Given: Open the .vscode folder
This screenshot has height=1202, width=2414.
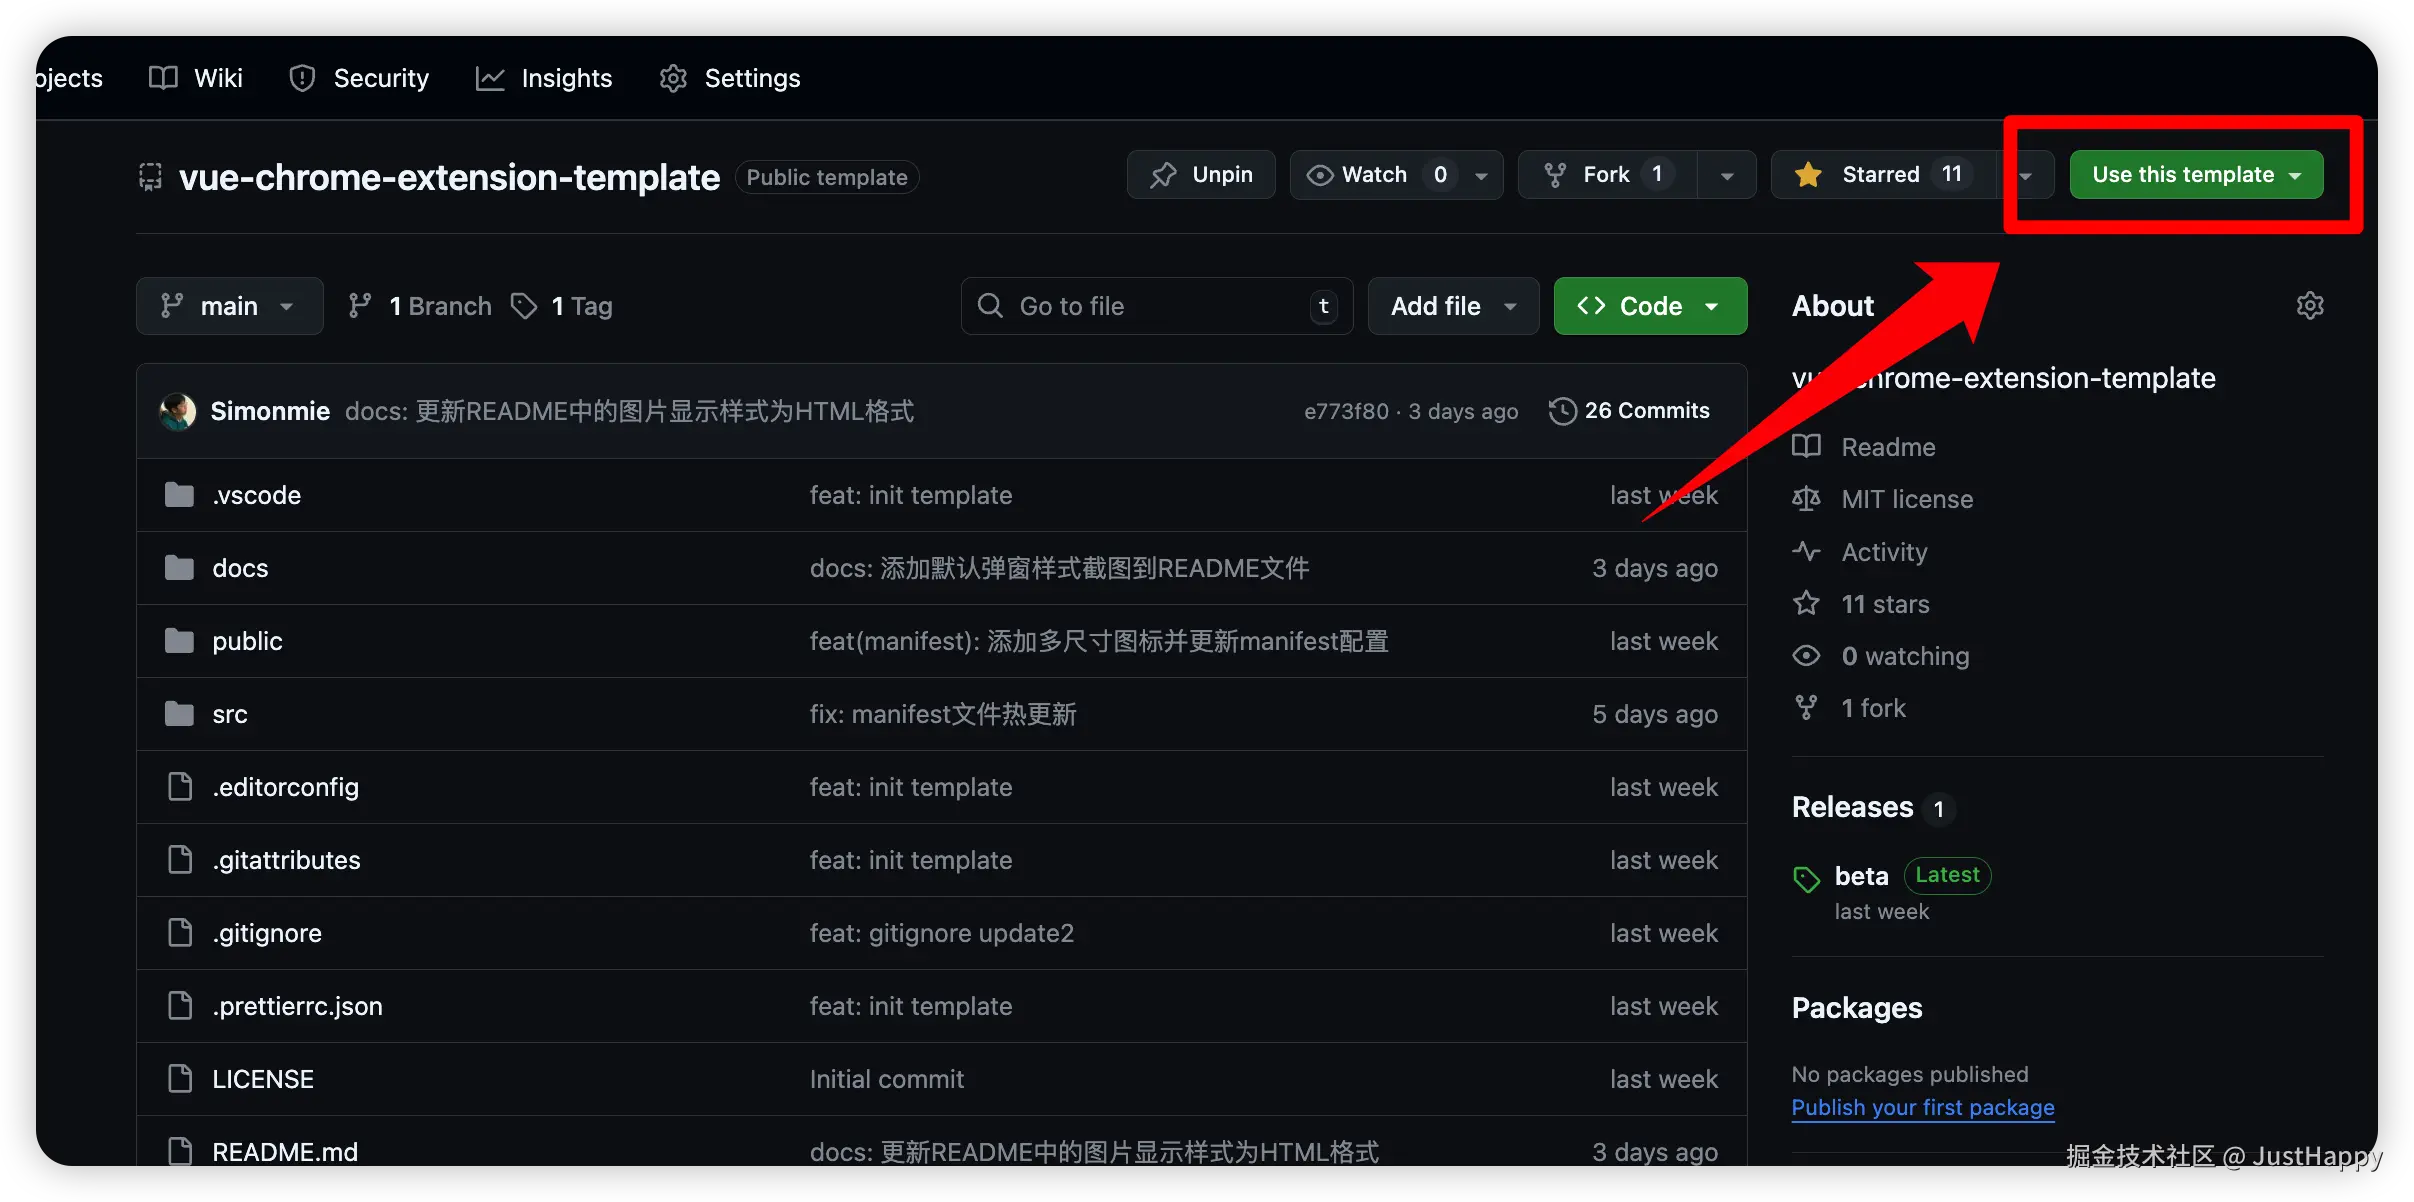Looking at the screenshot, I should click(256, 495).
